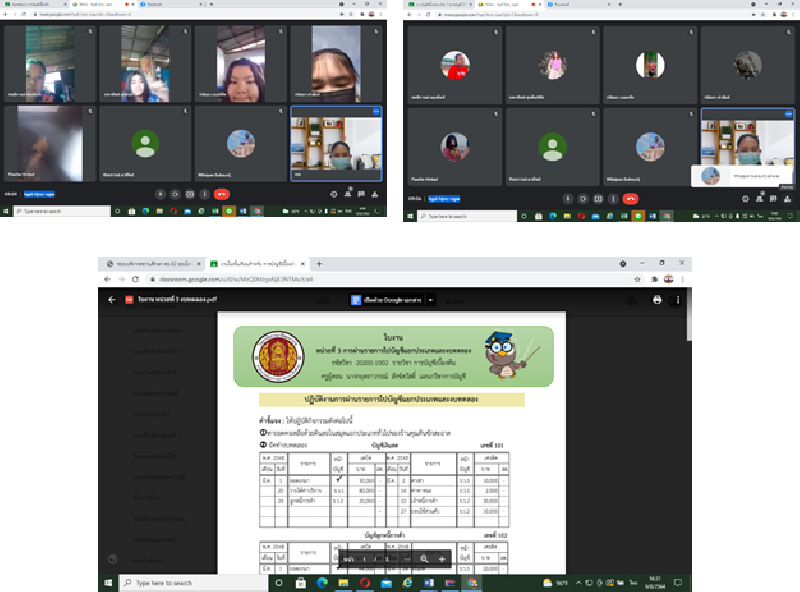800x592 pixels.
Task: Expand the Open with Google Docs dropdown arrow
Action: (431, 299)
